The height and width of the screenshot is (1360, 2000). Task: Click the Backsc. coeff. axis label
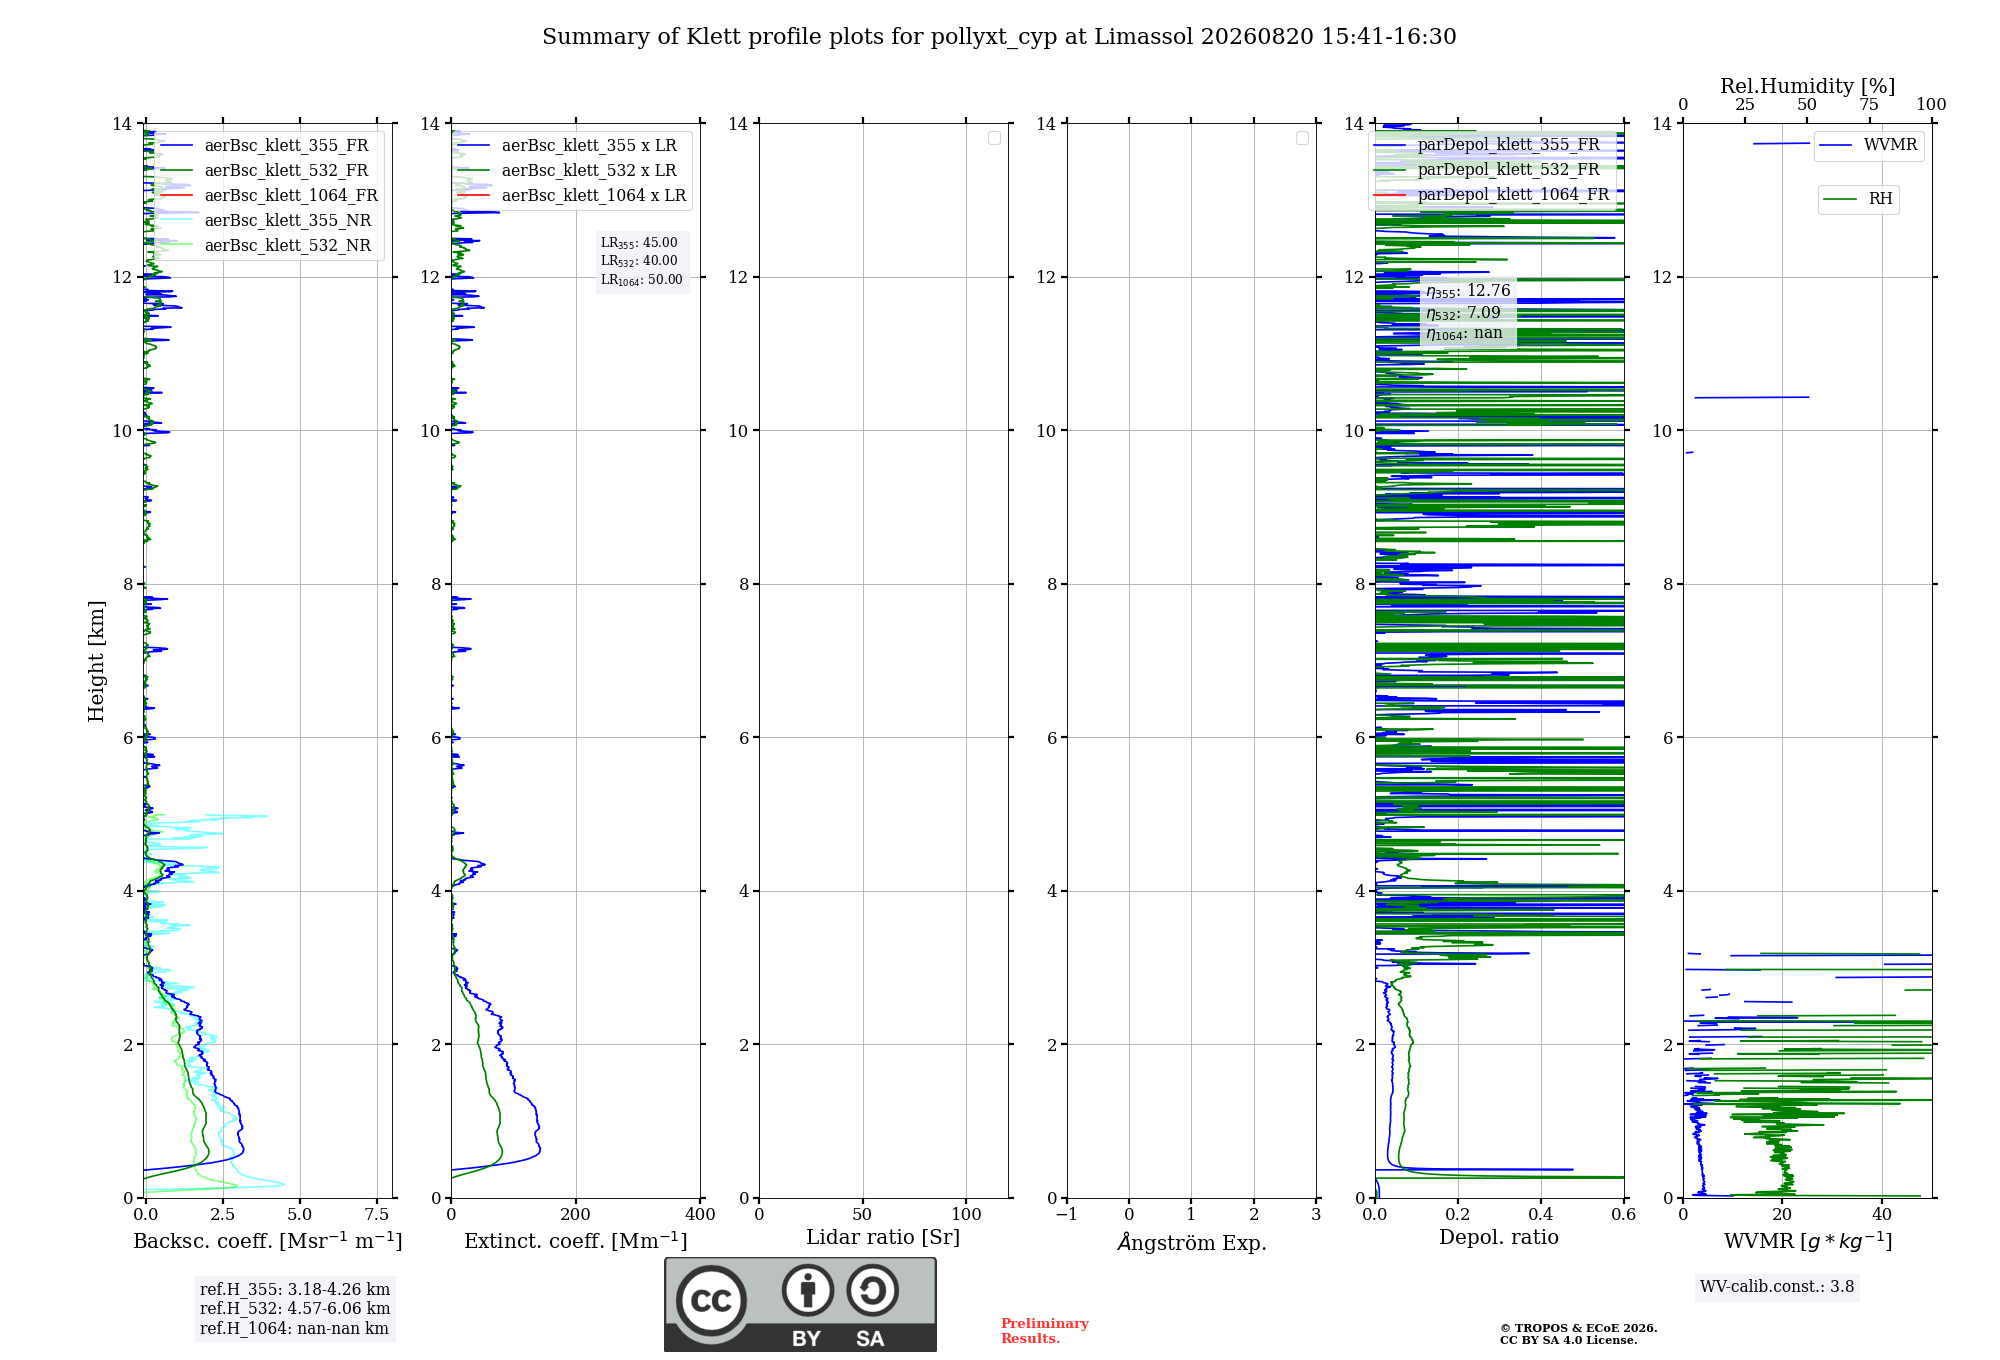point(268,1241)
